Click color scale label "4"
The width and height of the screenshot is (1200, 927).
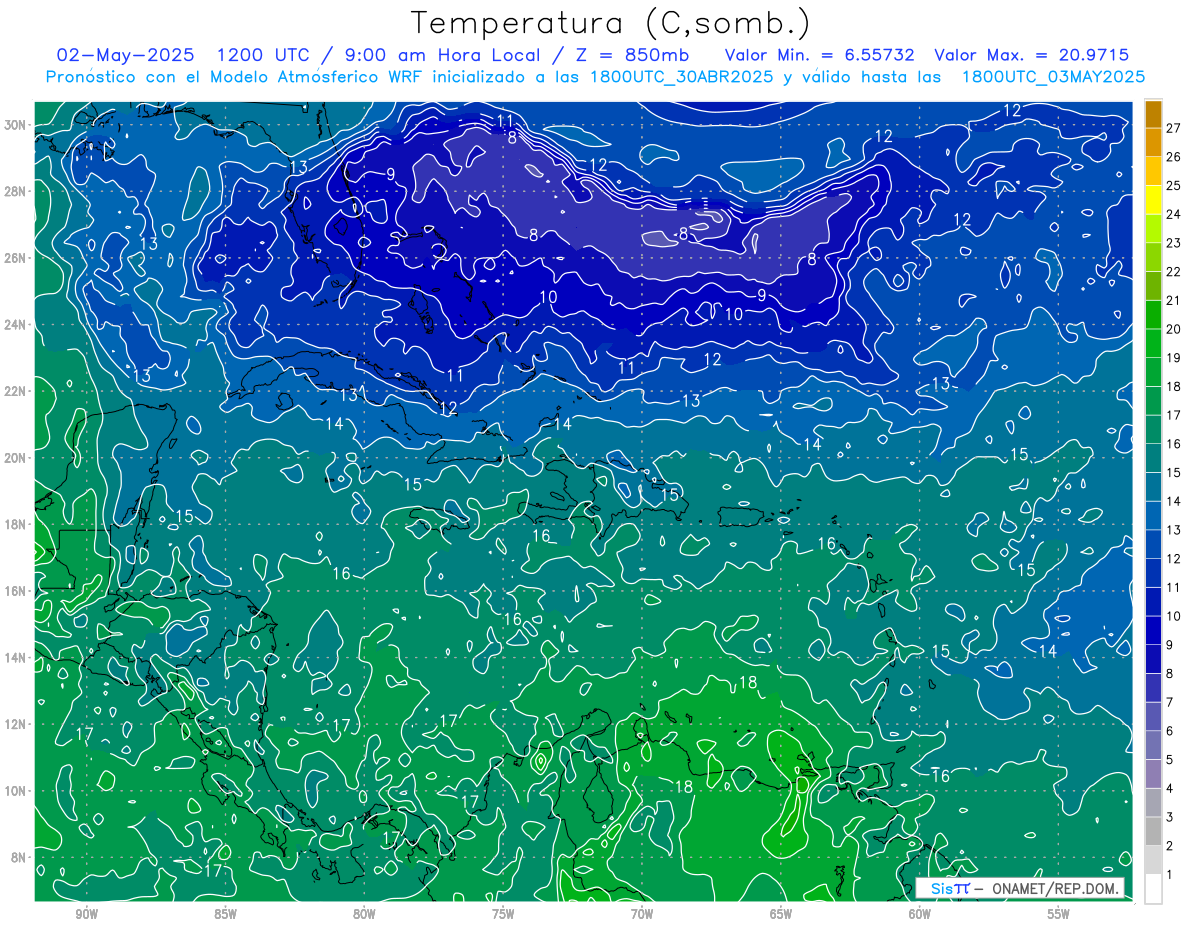1169,788
